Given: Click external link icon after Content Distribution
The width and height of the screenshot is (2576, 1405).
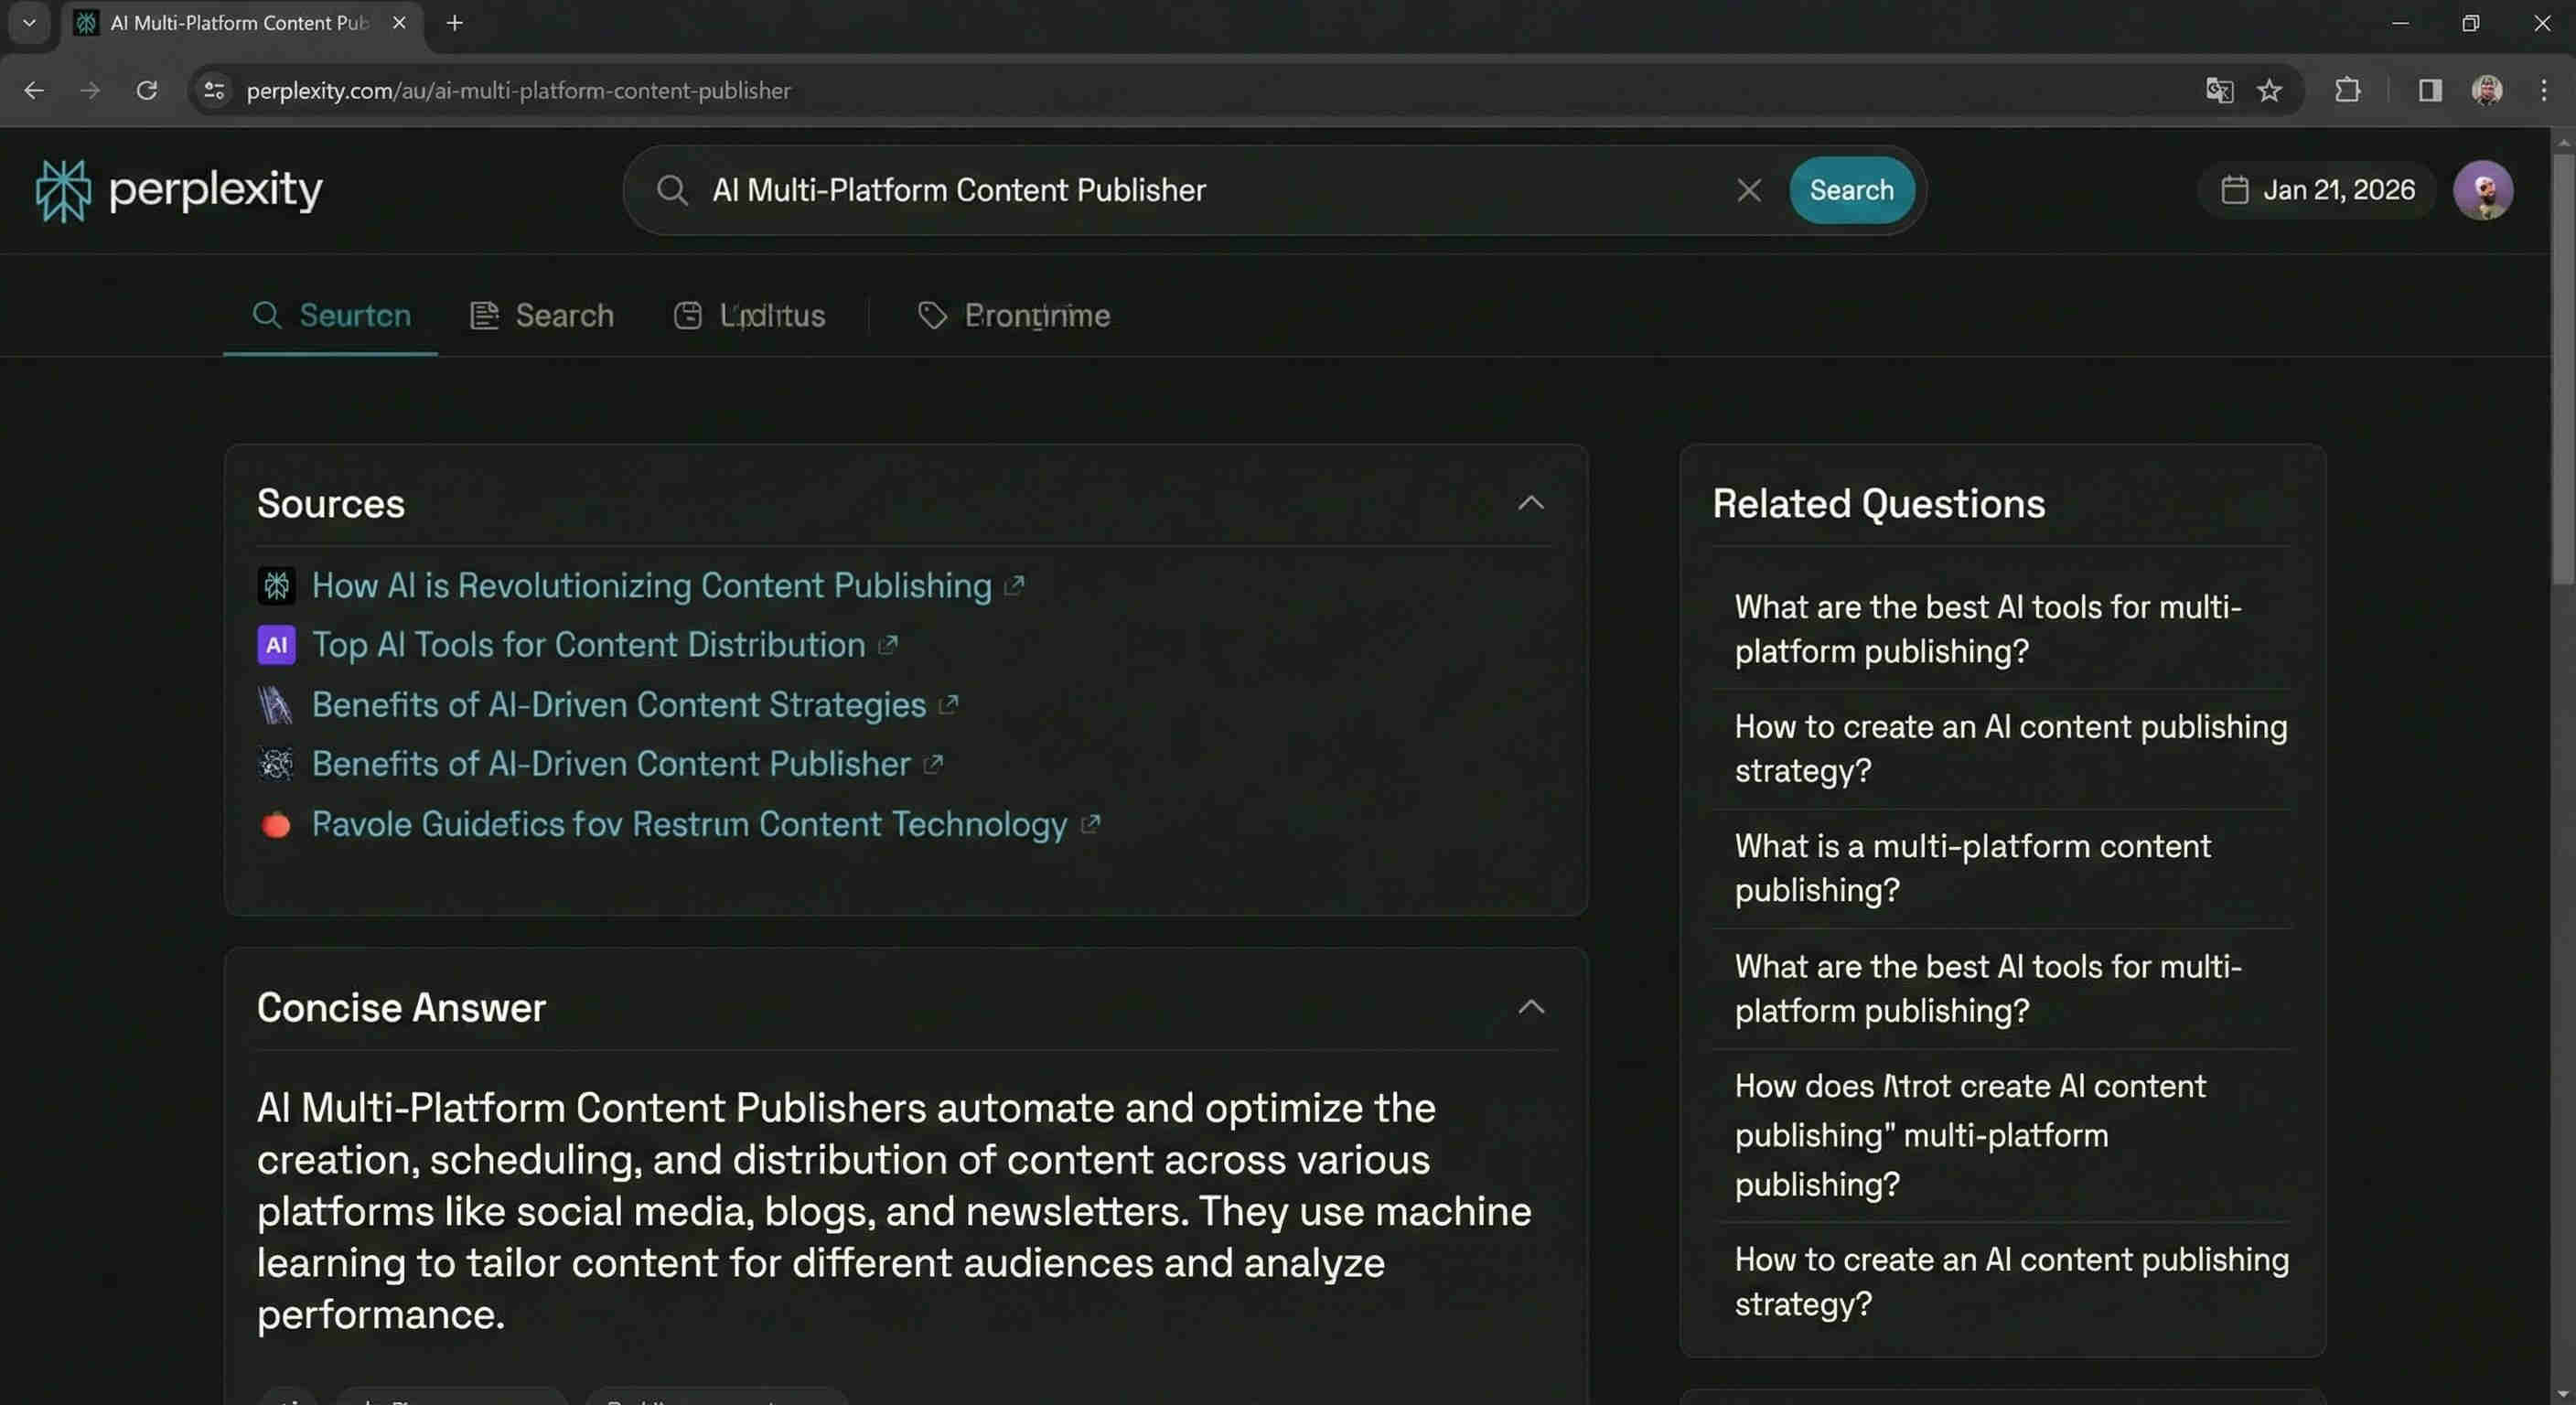Looking at the screenshot, I should pos(888,645).
